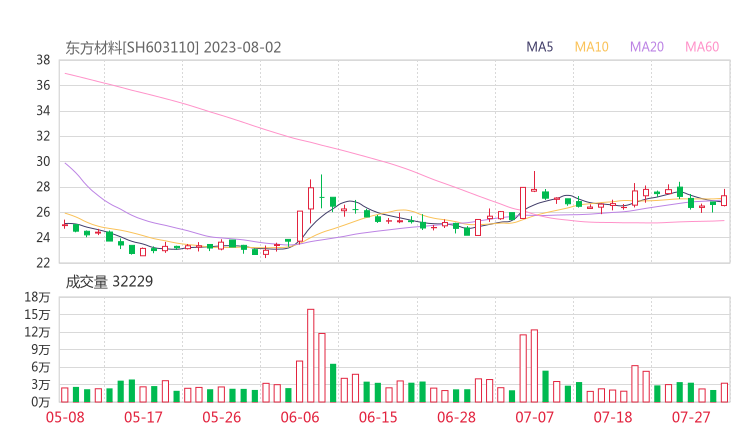Click the 0万 volume axis label

[x=41, y=402]
